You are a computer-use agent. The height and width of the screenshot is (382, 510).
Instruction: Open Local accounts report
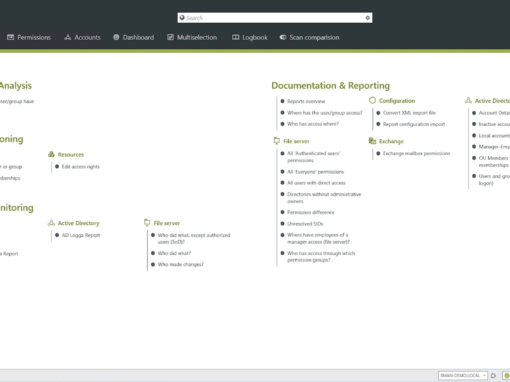pos(494,135)
